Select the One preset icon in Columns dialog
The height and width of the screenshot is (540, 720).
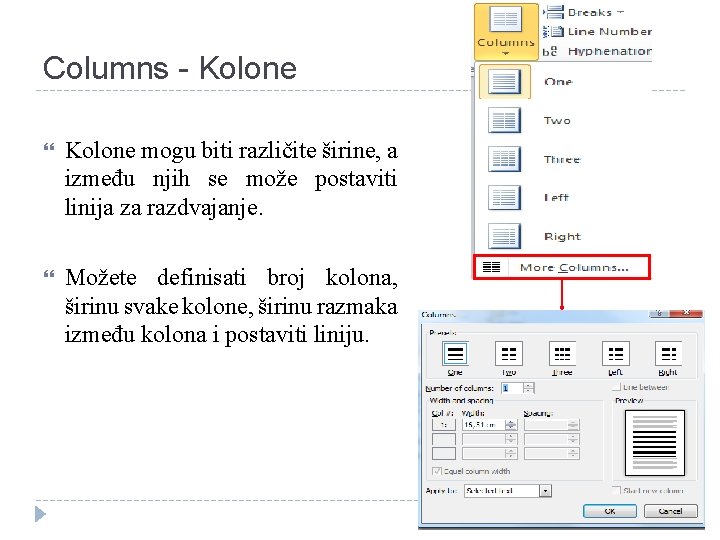455,354
